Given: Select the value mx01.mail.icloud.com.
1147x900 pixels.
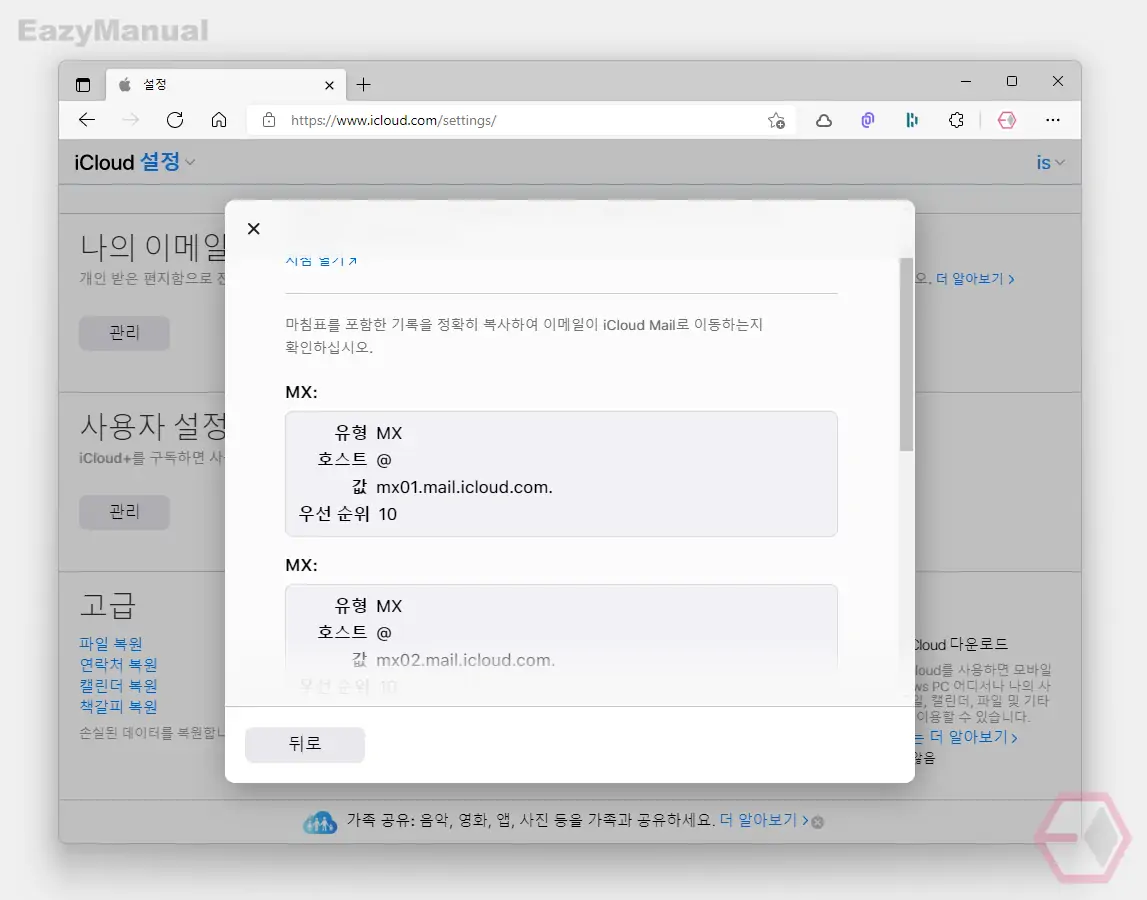Looking at the screenshot, I should coord(464,487).
